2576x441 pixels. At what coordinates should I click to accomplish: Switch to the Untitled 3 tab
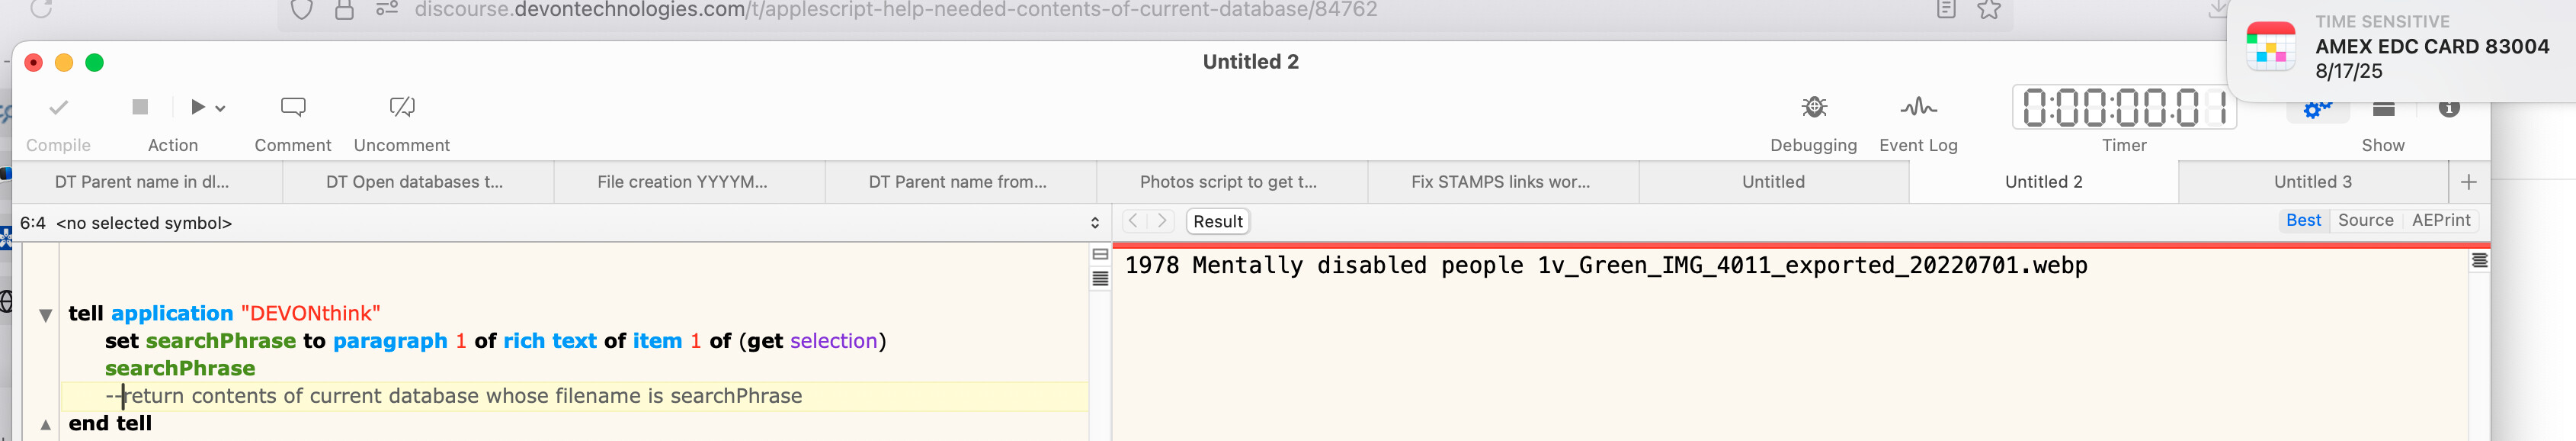point(2312,182)
